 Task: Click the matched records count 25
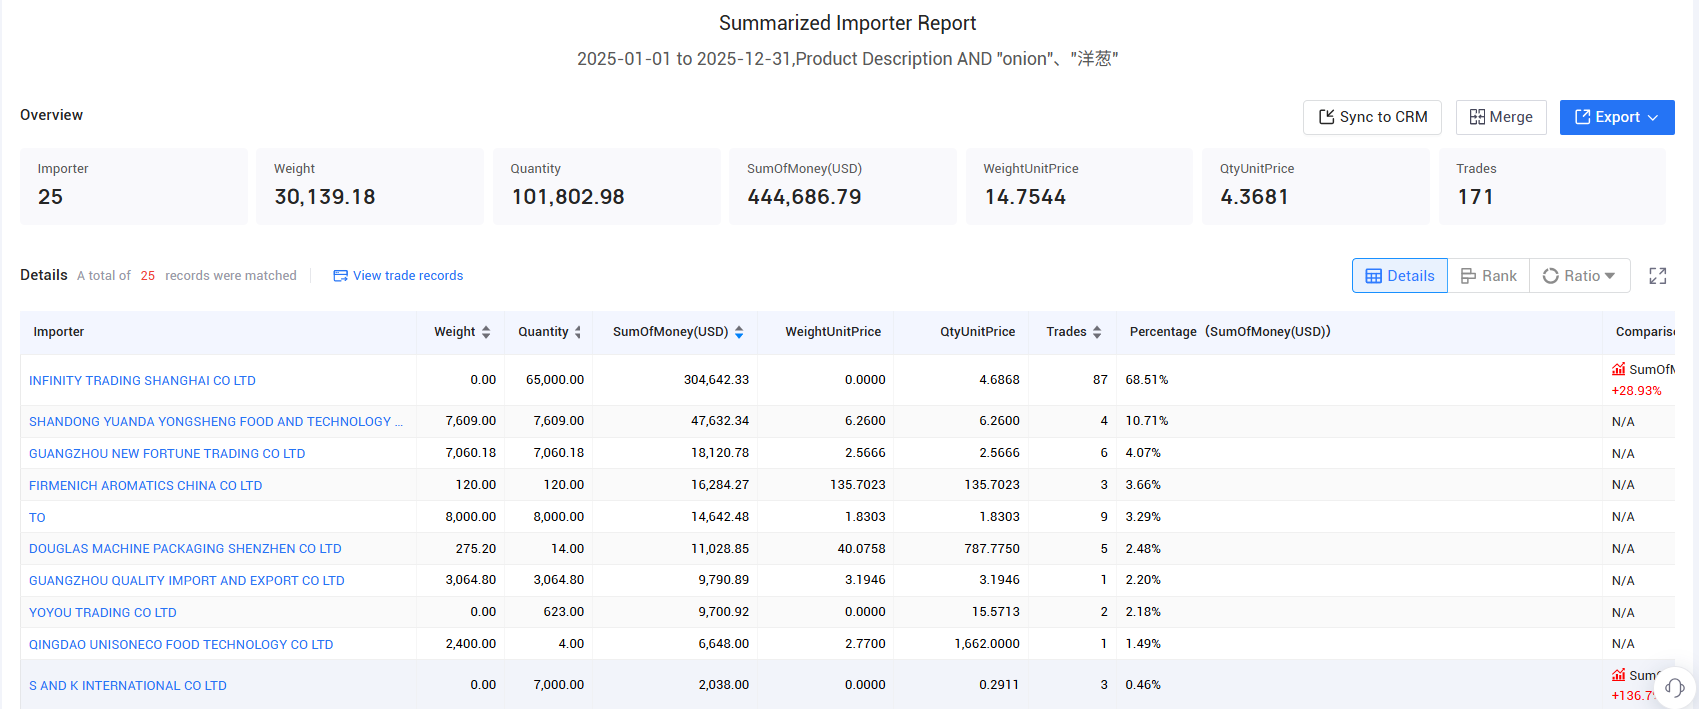pos(147,276)
